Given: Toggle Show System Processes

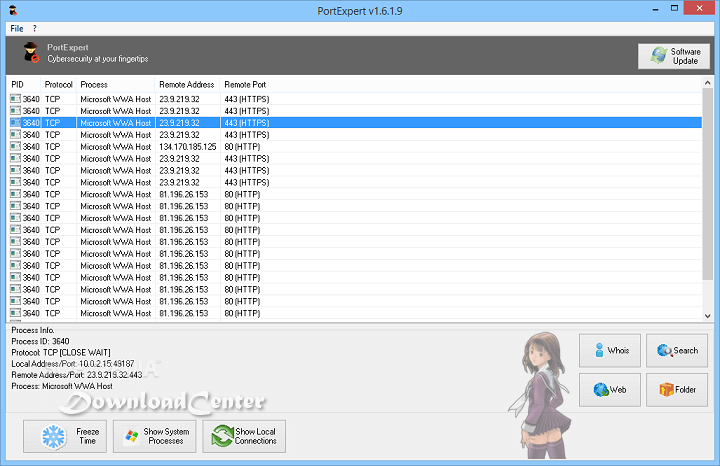Looking at the screenshot, I should 154,436.
